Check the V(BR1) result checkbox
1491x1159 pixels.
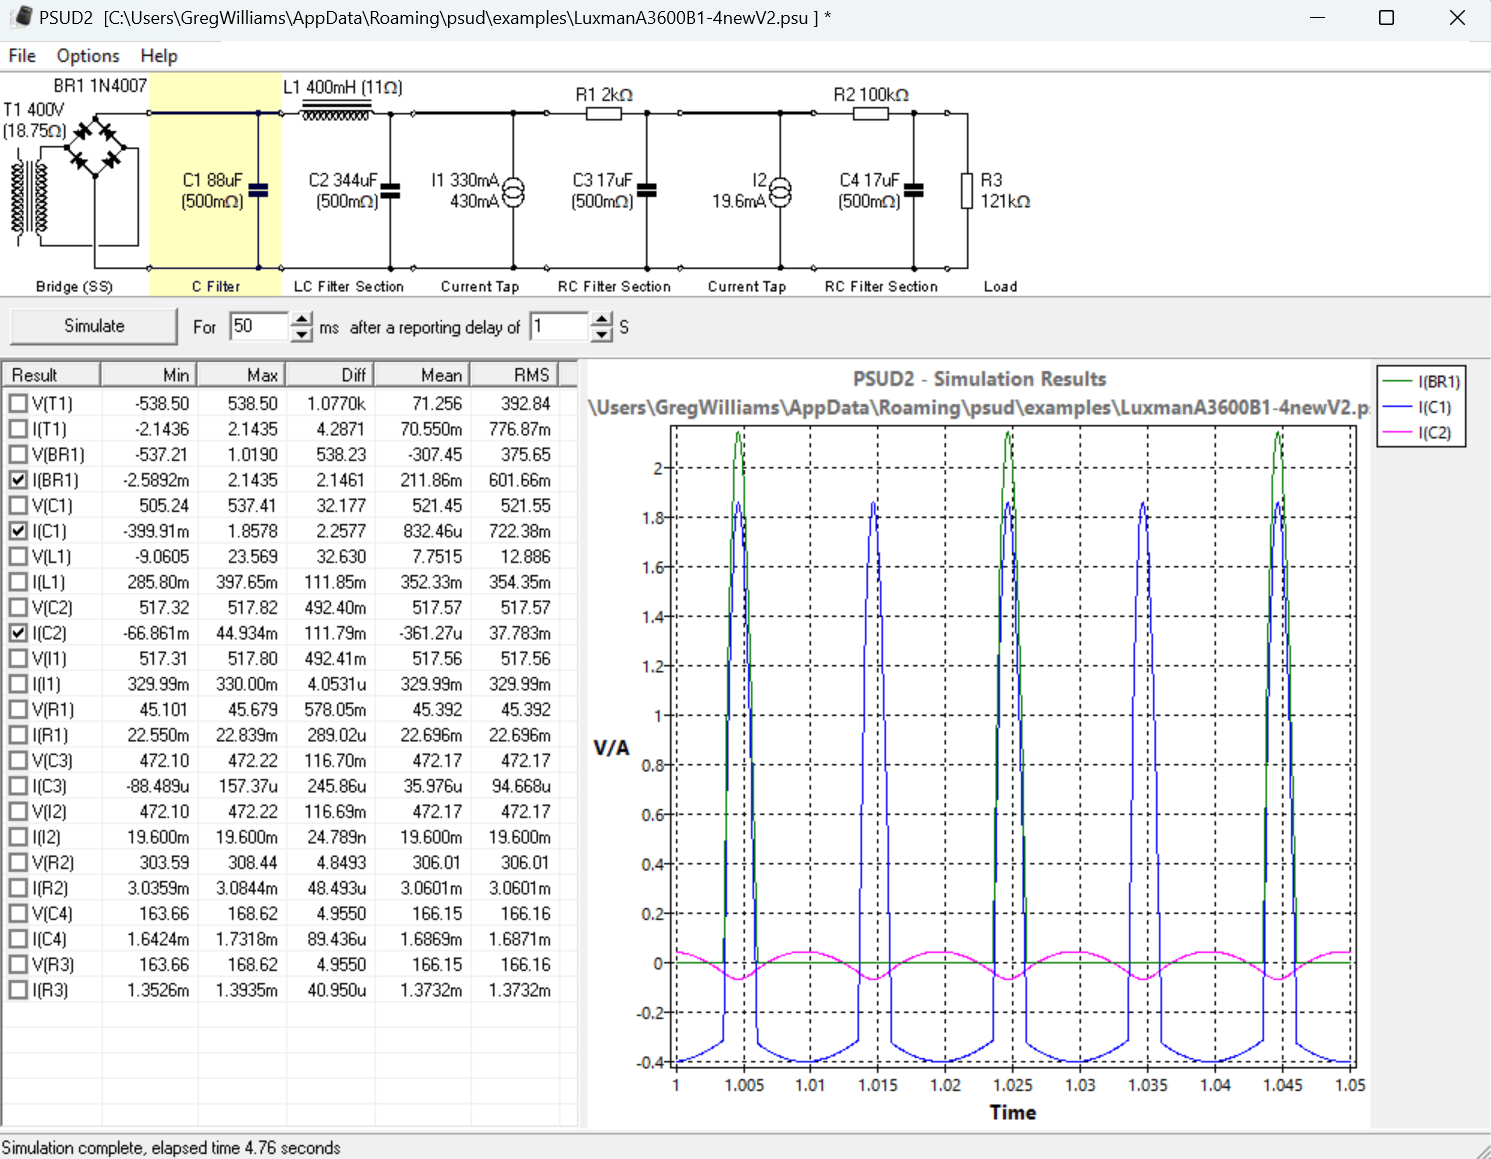tap(18, 455)
